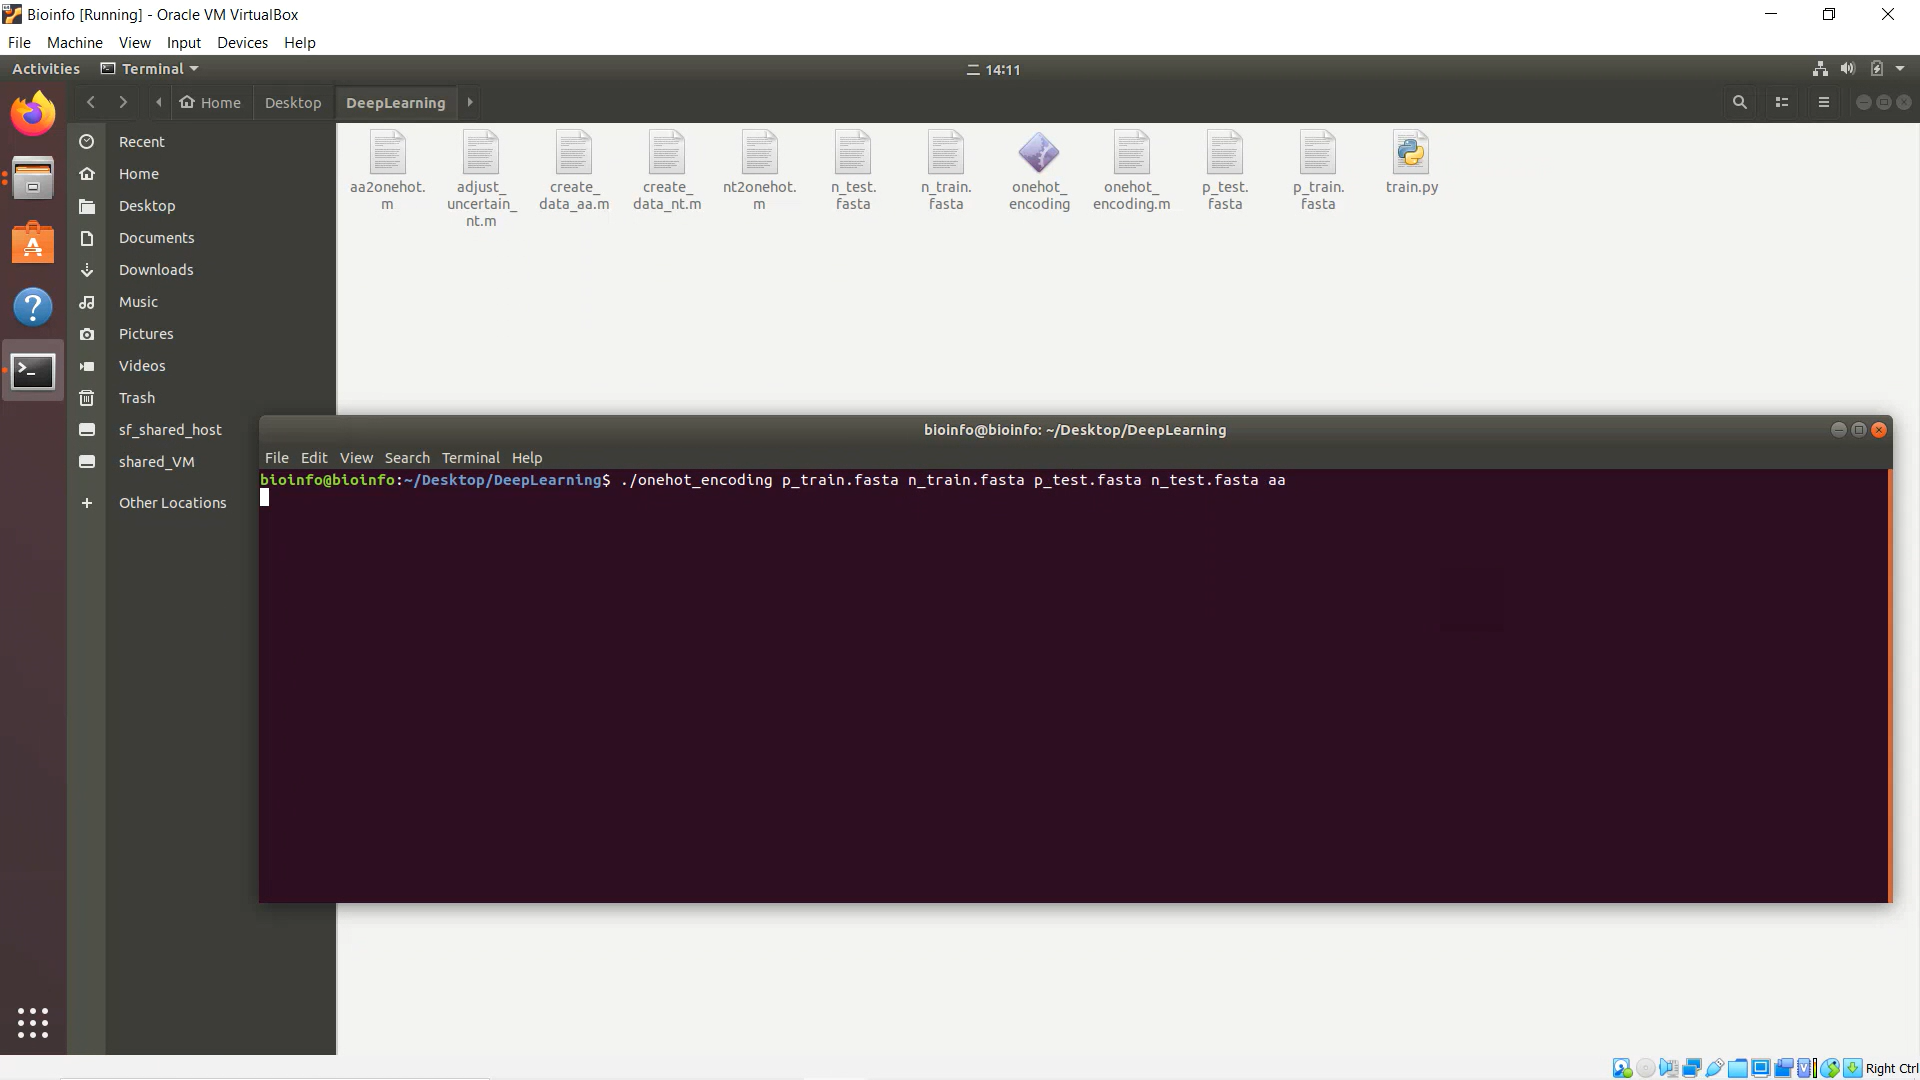This screenshot has width=1920, height=1080.
Task: Add Other Locations from sidebar
Action: (172, 503)
